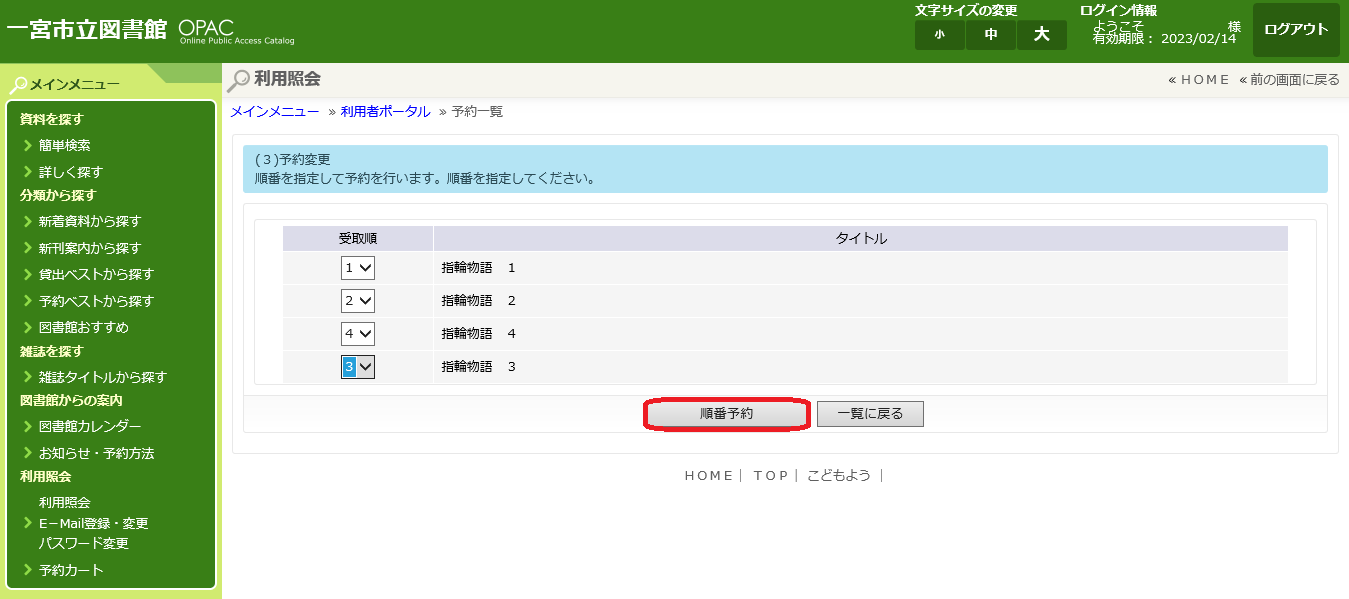Open order dropdown for 指輪物語 4
This screenshot has width=1349, height=599.
click(358, 334)
